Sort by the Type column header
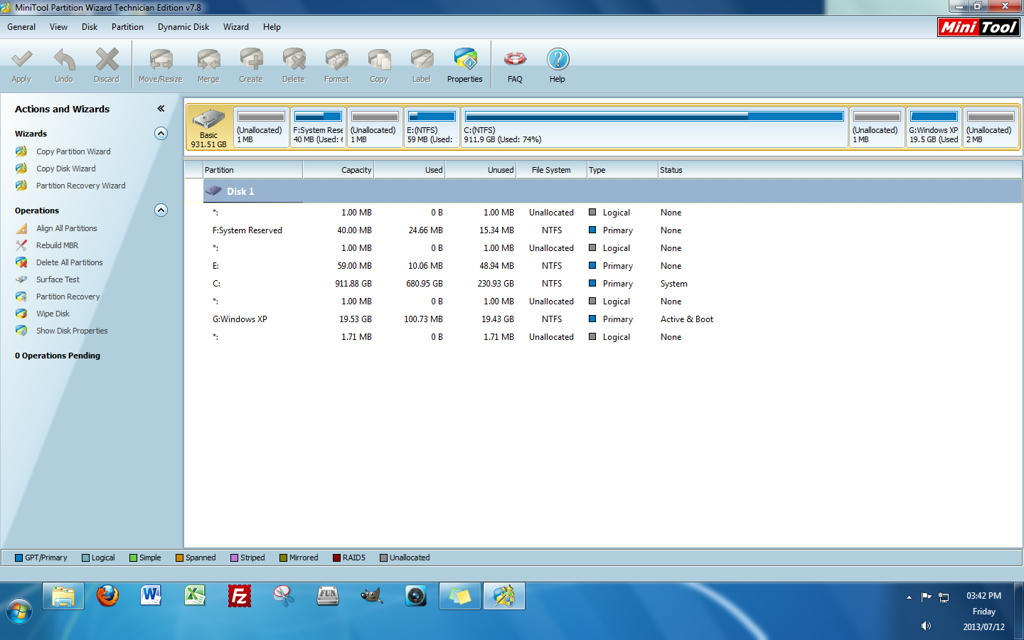1024x640 pixels. tap(622, 170)
